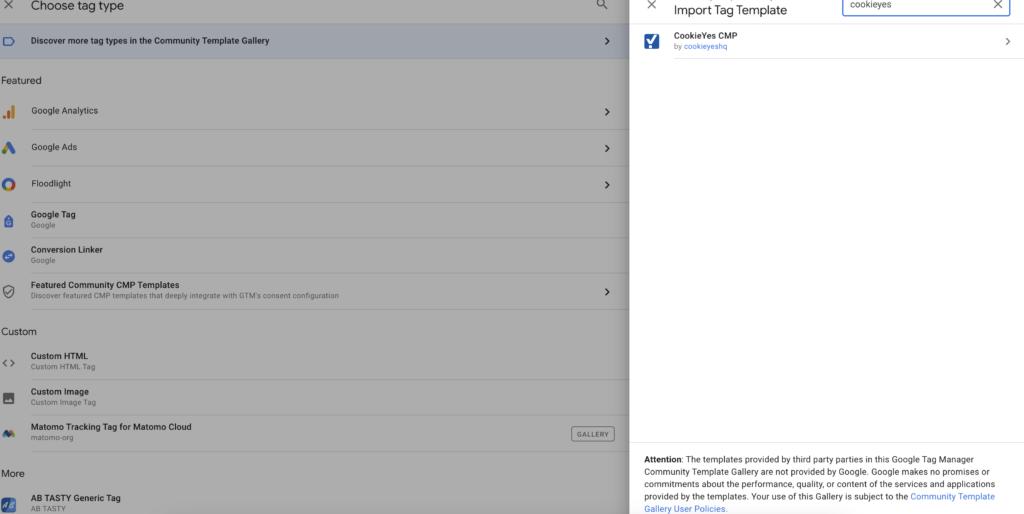1024x514 pixels.
Task: Click the CookieYes CMP checkmark logo
Action: (652, 41)
